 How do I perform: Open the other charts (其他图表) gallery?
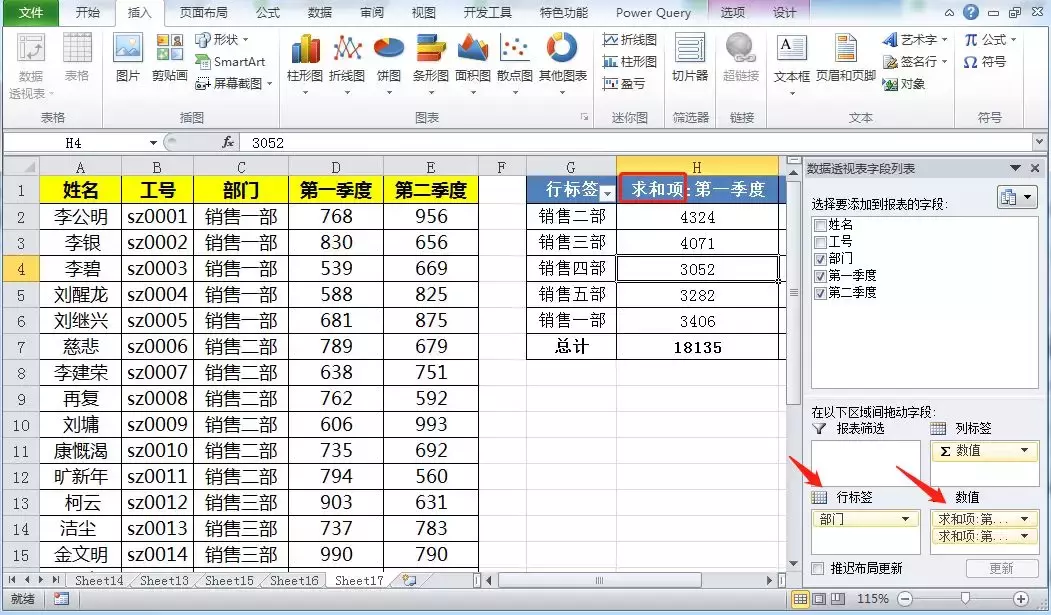562,64
